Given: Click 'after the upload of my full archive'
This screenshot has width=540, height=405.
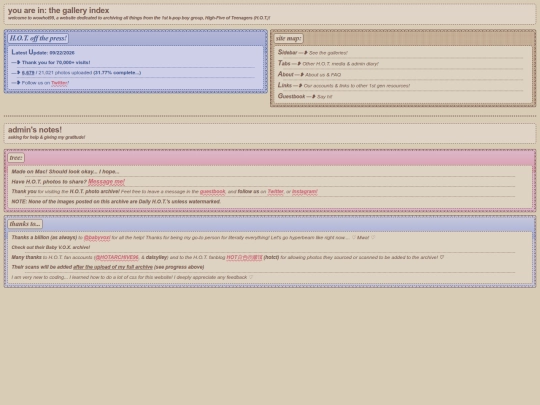Looking at the screenshot, I should click(x=113, y=267).
